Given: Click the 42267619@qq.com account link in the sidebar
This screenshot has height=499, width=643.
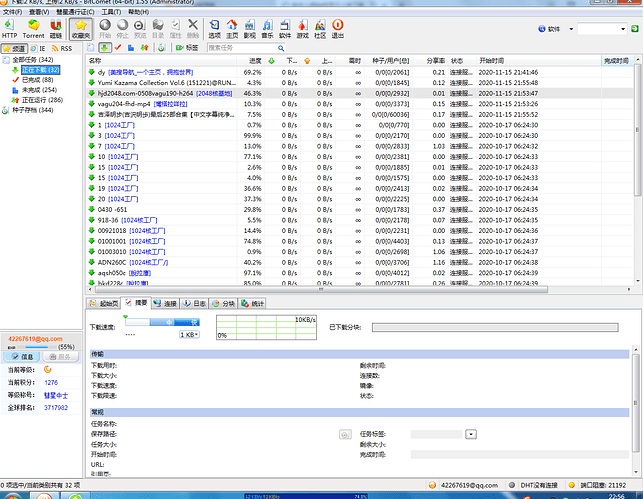Looking at the screenshot, I should [35, 339].
